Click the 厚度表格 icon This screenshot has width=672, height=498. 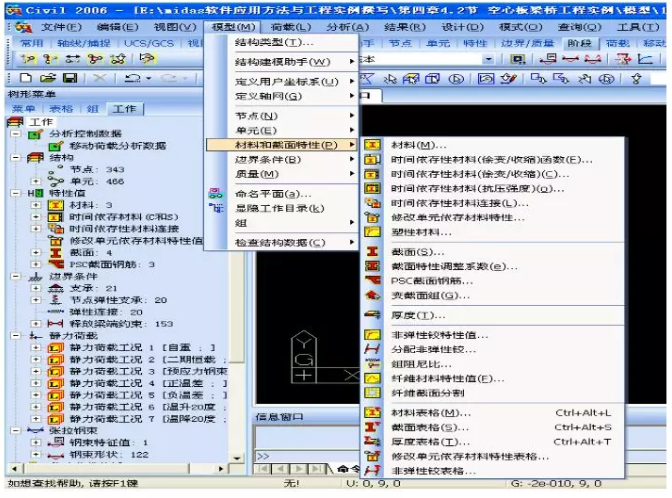tap(372, 441)
